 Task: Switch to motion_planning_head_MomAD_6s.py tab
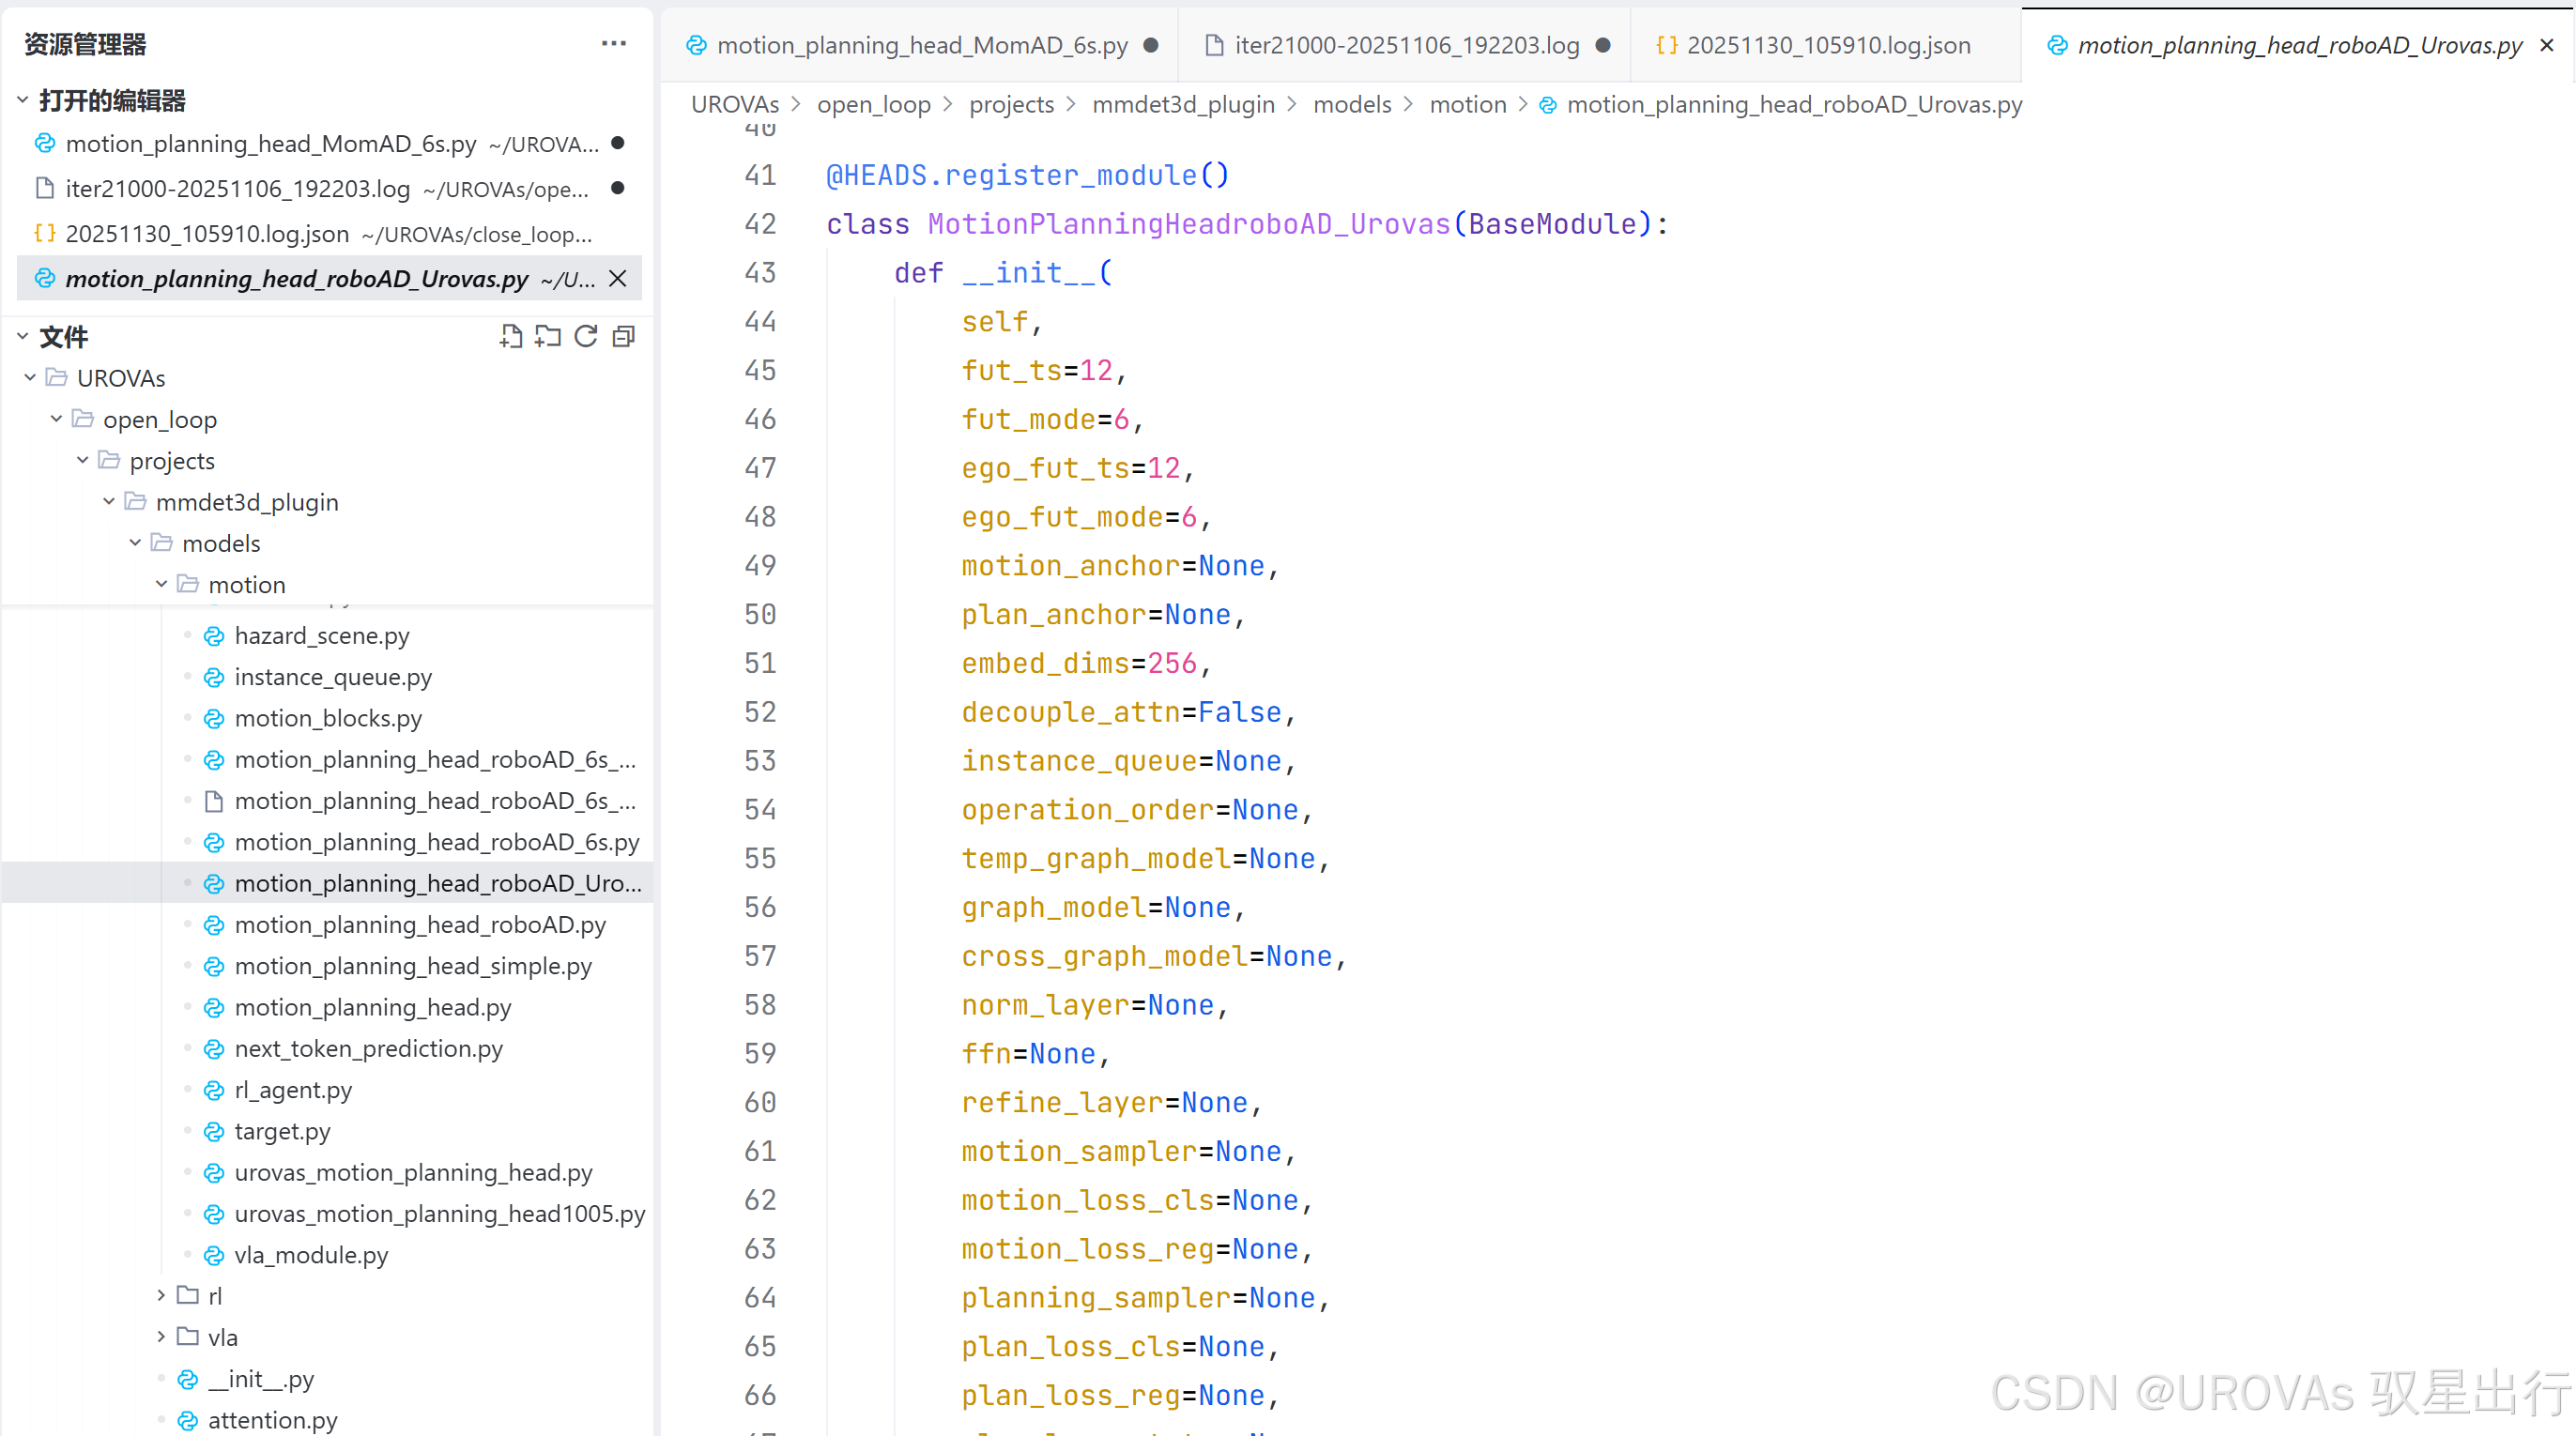tap(921, 45)
